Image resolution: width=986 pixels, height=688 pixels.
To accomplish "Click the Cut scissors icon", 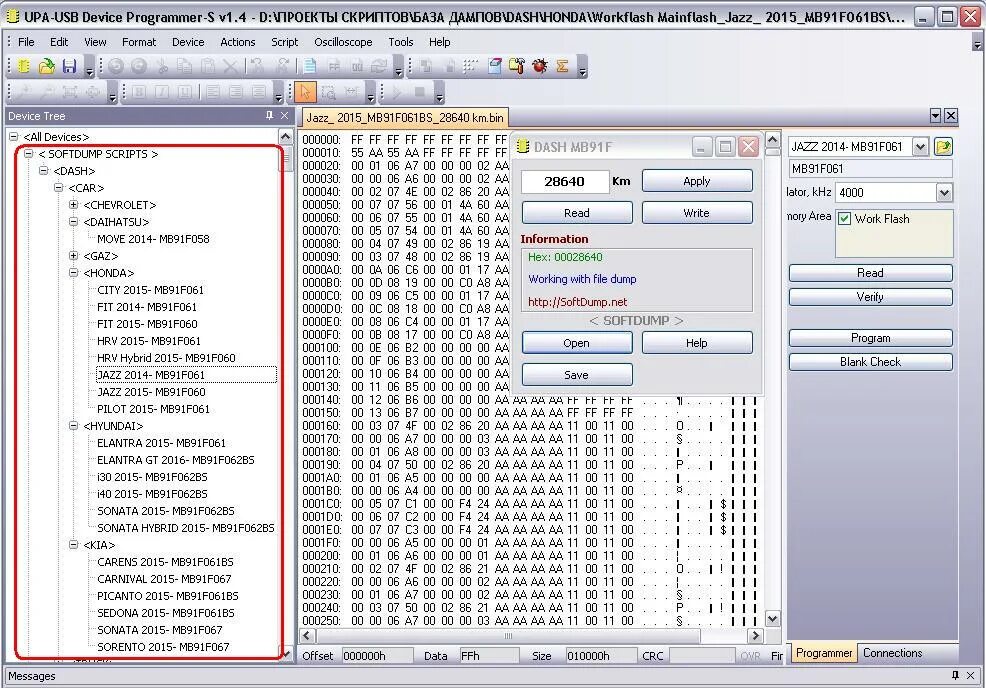I will click(x=162, y=66).
